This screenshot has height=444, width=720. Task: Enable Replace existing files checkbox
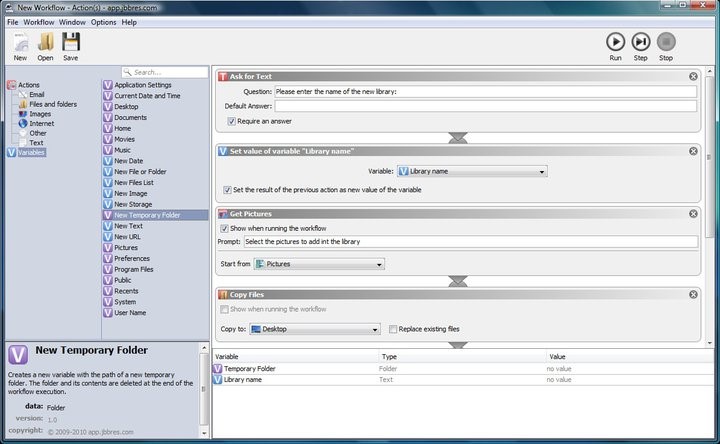click(x=392, y=329)
